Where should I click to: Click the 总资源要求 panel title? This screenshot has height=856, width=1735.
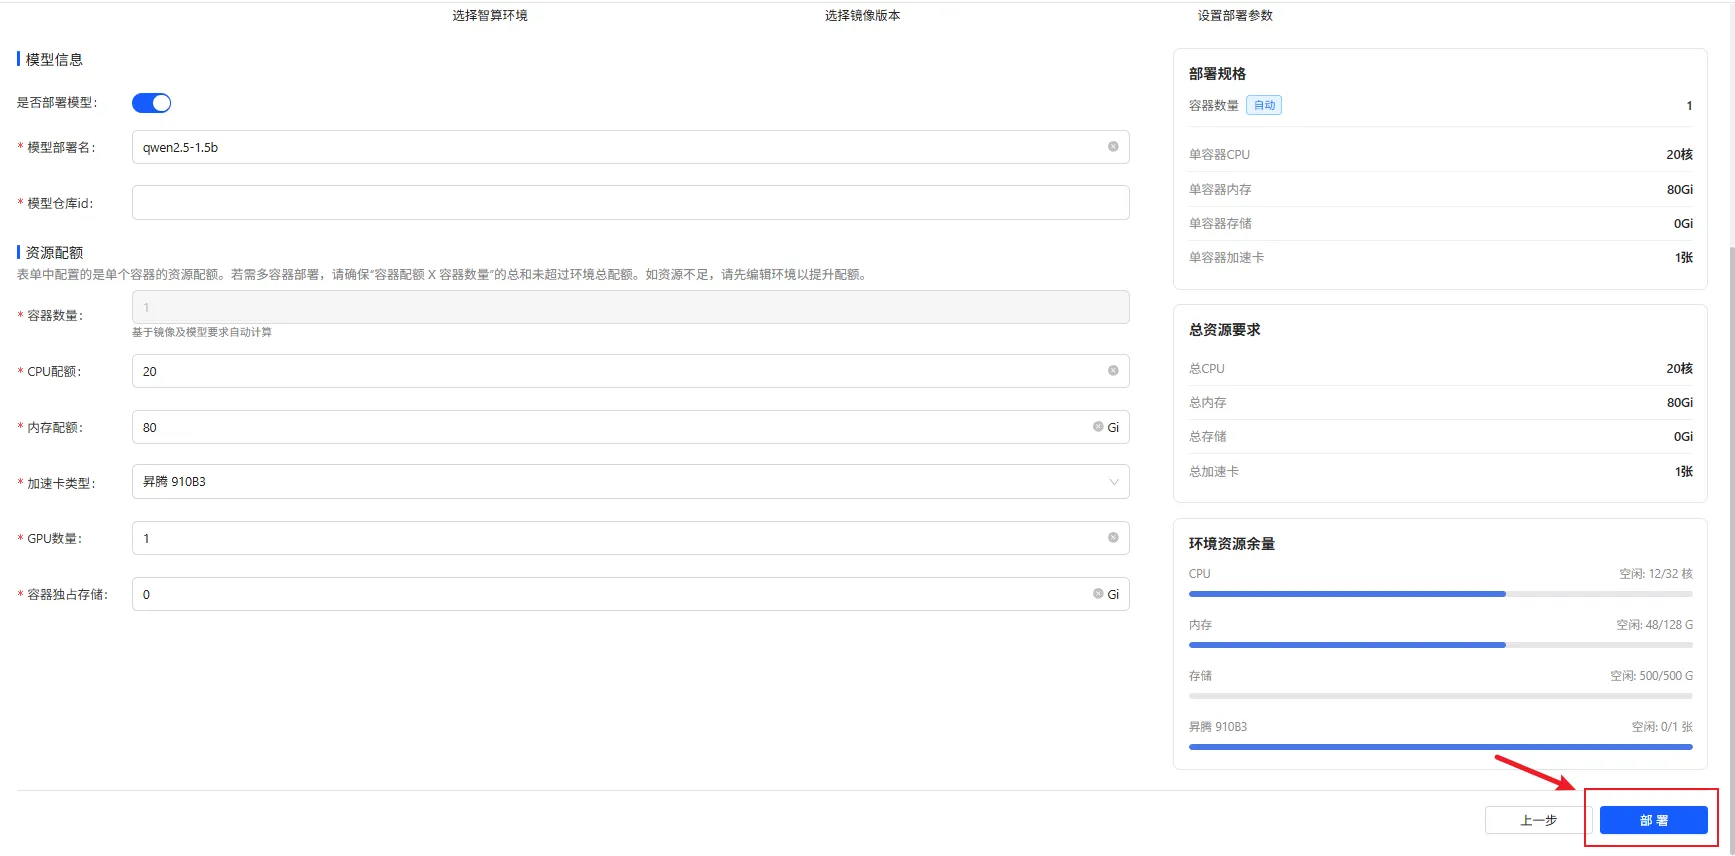click(1225, 330)
